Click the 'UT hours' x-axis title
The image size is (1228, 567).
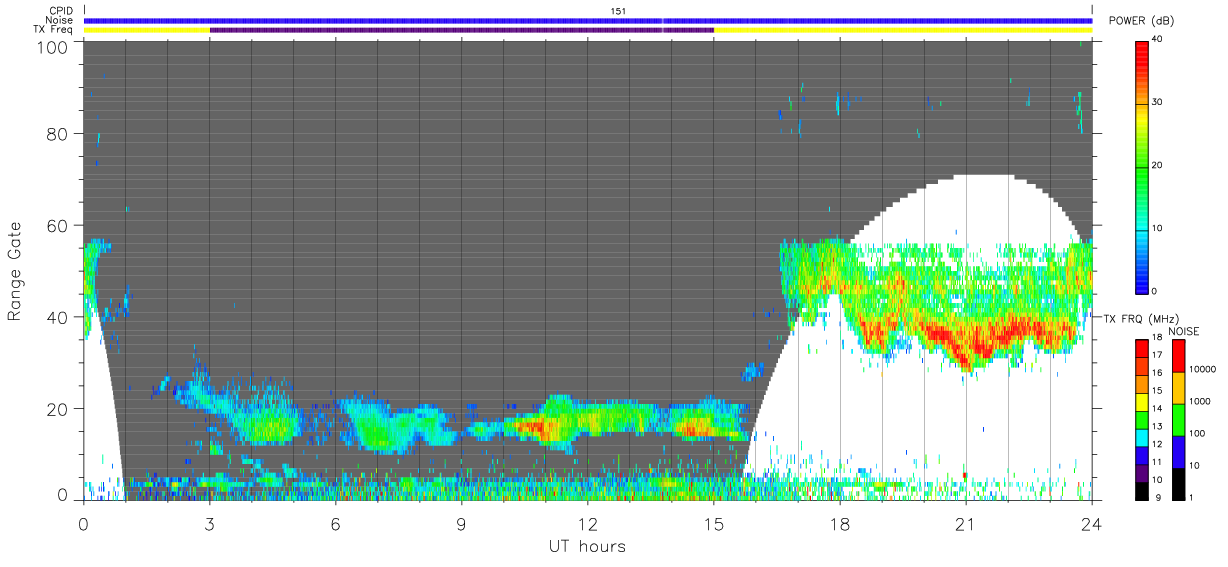(x=587, y=546)
